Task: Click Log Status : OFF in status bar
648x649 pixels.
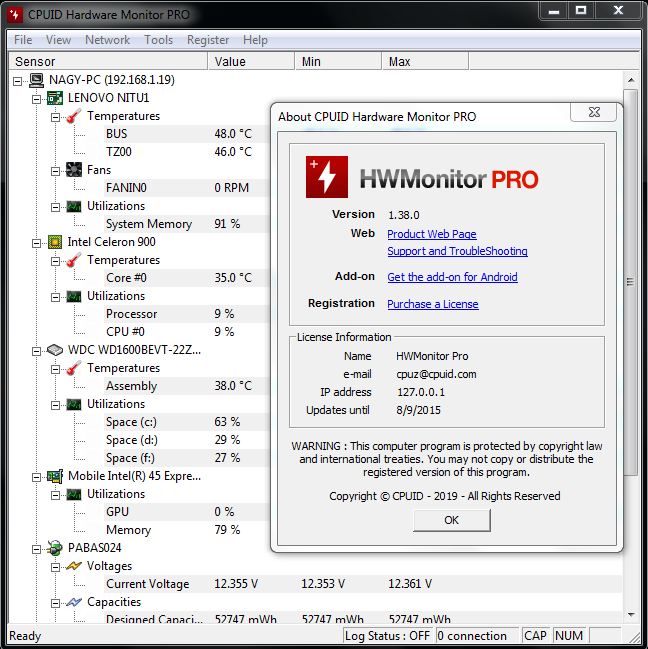Action: [x=388, y=636]
